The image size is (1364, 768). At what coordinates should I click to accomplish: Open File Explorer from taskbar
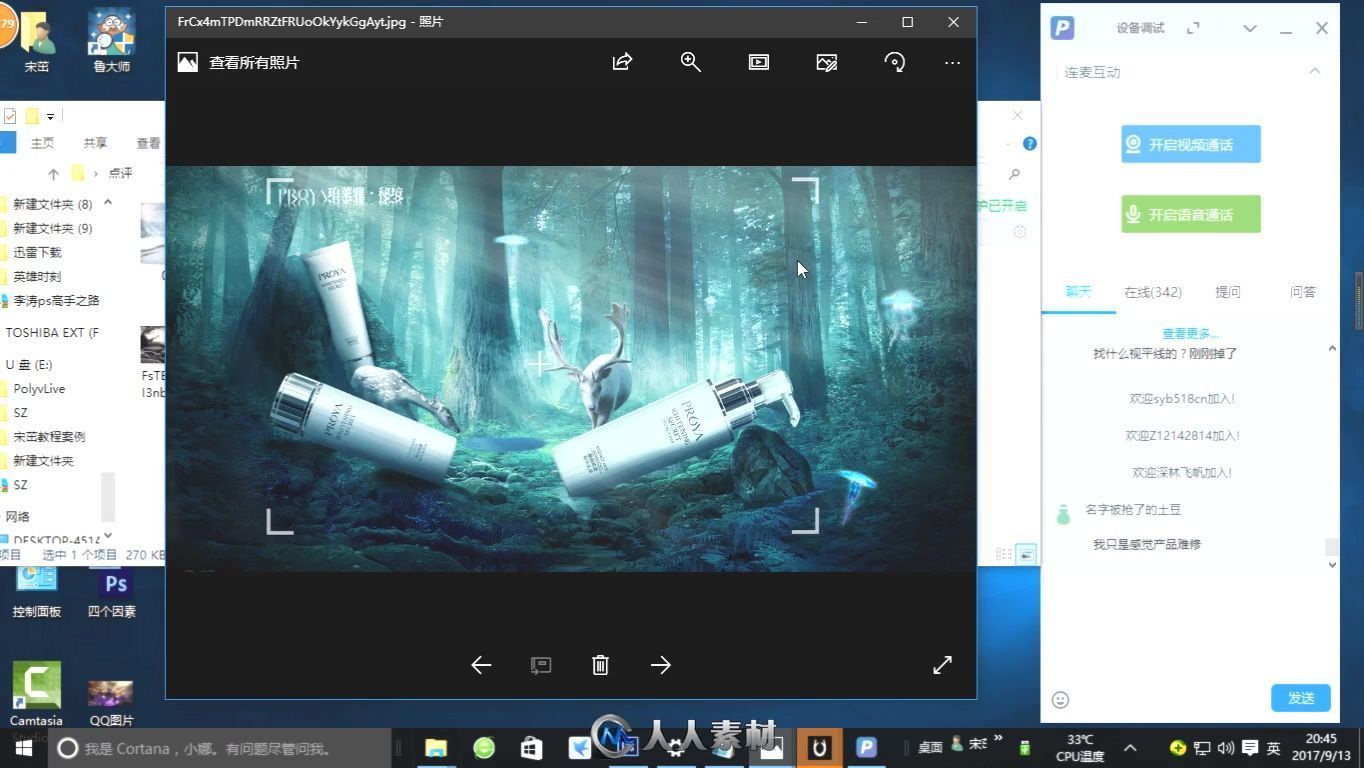(x=436, y=748)
